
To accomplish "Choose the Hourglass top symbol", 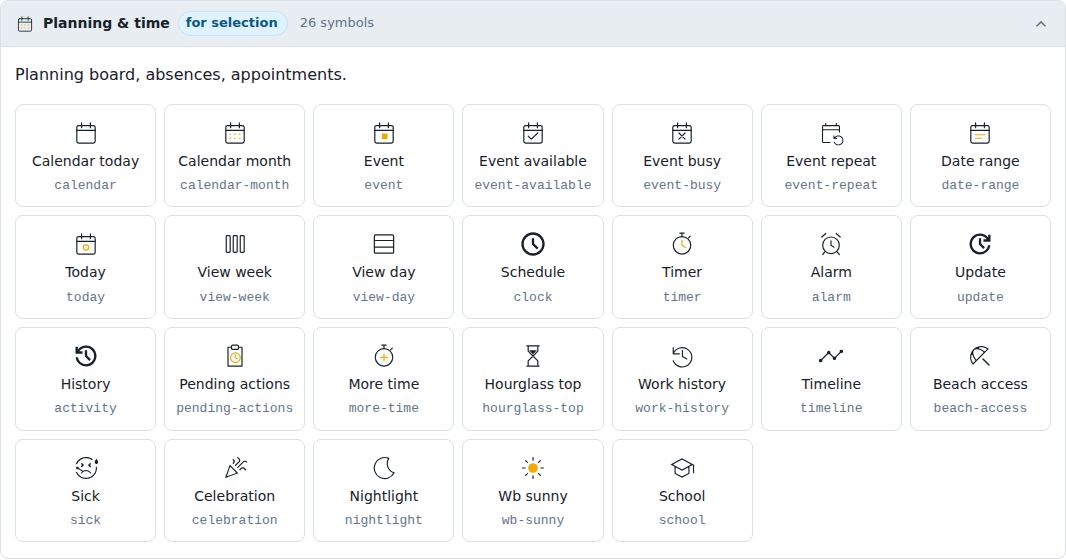I will point(533,379).
